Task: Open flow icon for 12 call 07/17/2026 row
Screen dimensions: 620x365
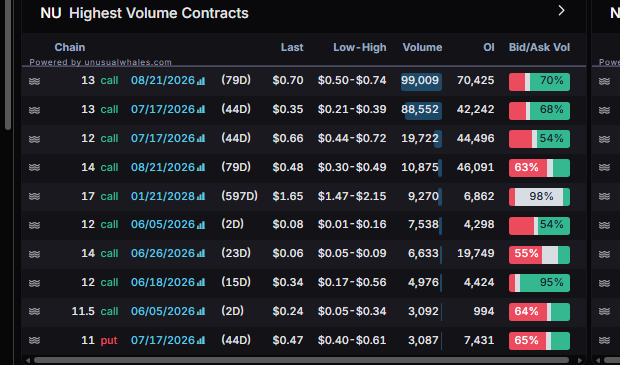Action: pos(34,139)
